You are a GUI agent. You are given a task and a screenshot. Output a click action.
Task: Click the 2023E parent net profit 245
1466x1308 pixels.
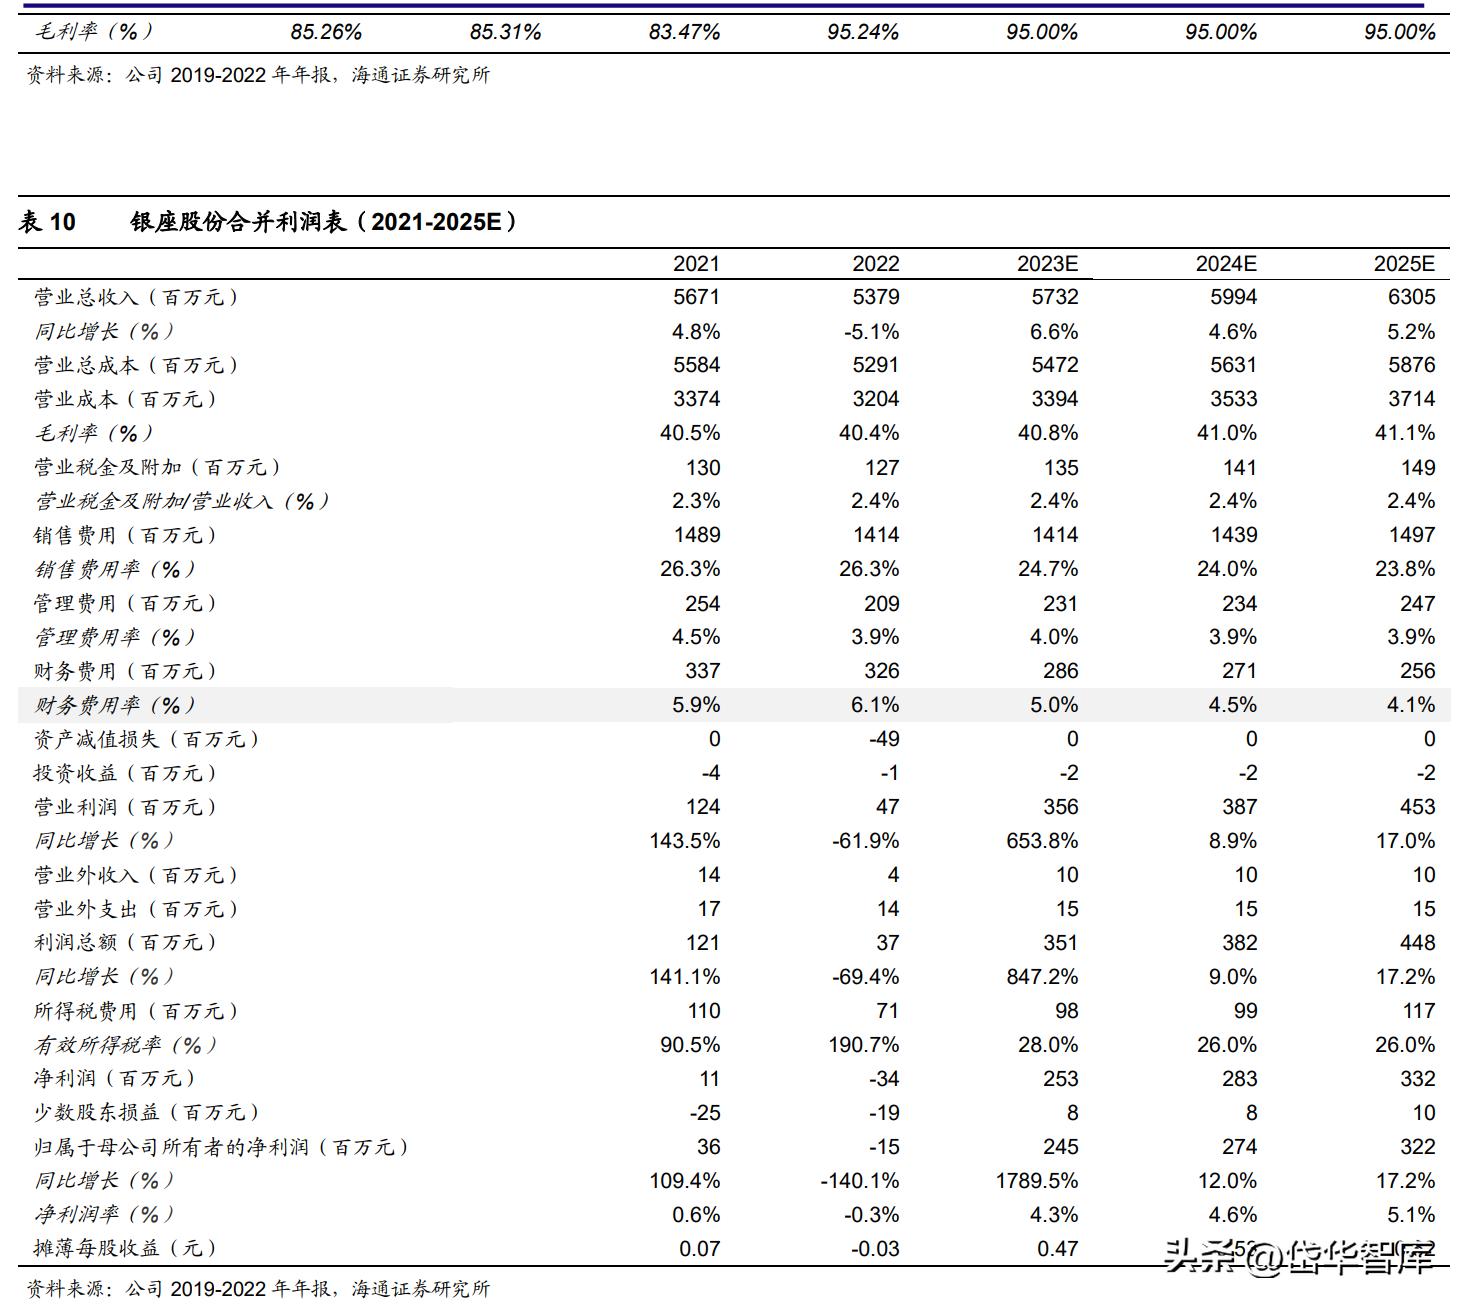click(1060, 1147)
